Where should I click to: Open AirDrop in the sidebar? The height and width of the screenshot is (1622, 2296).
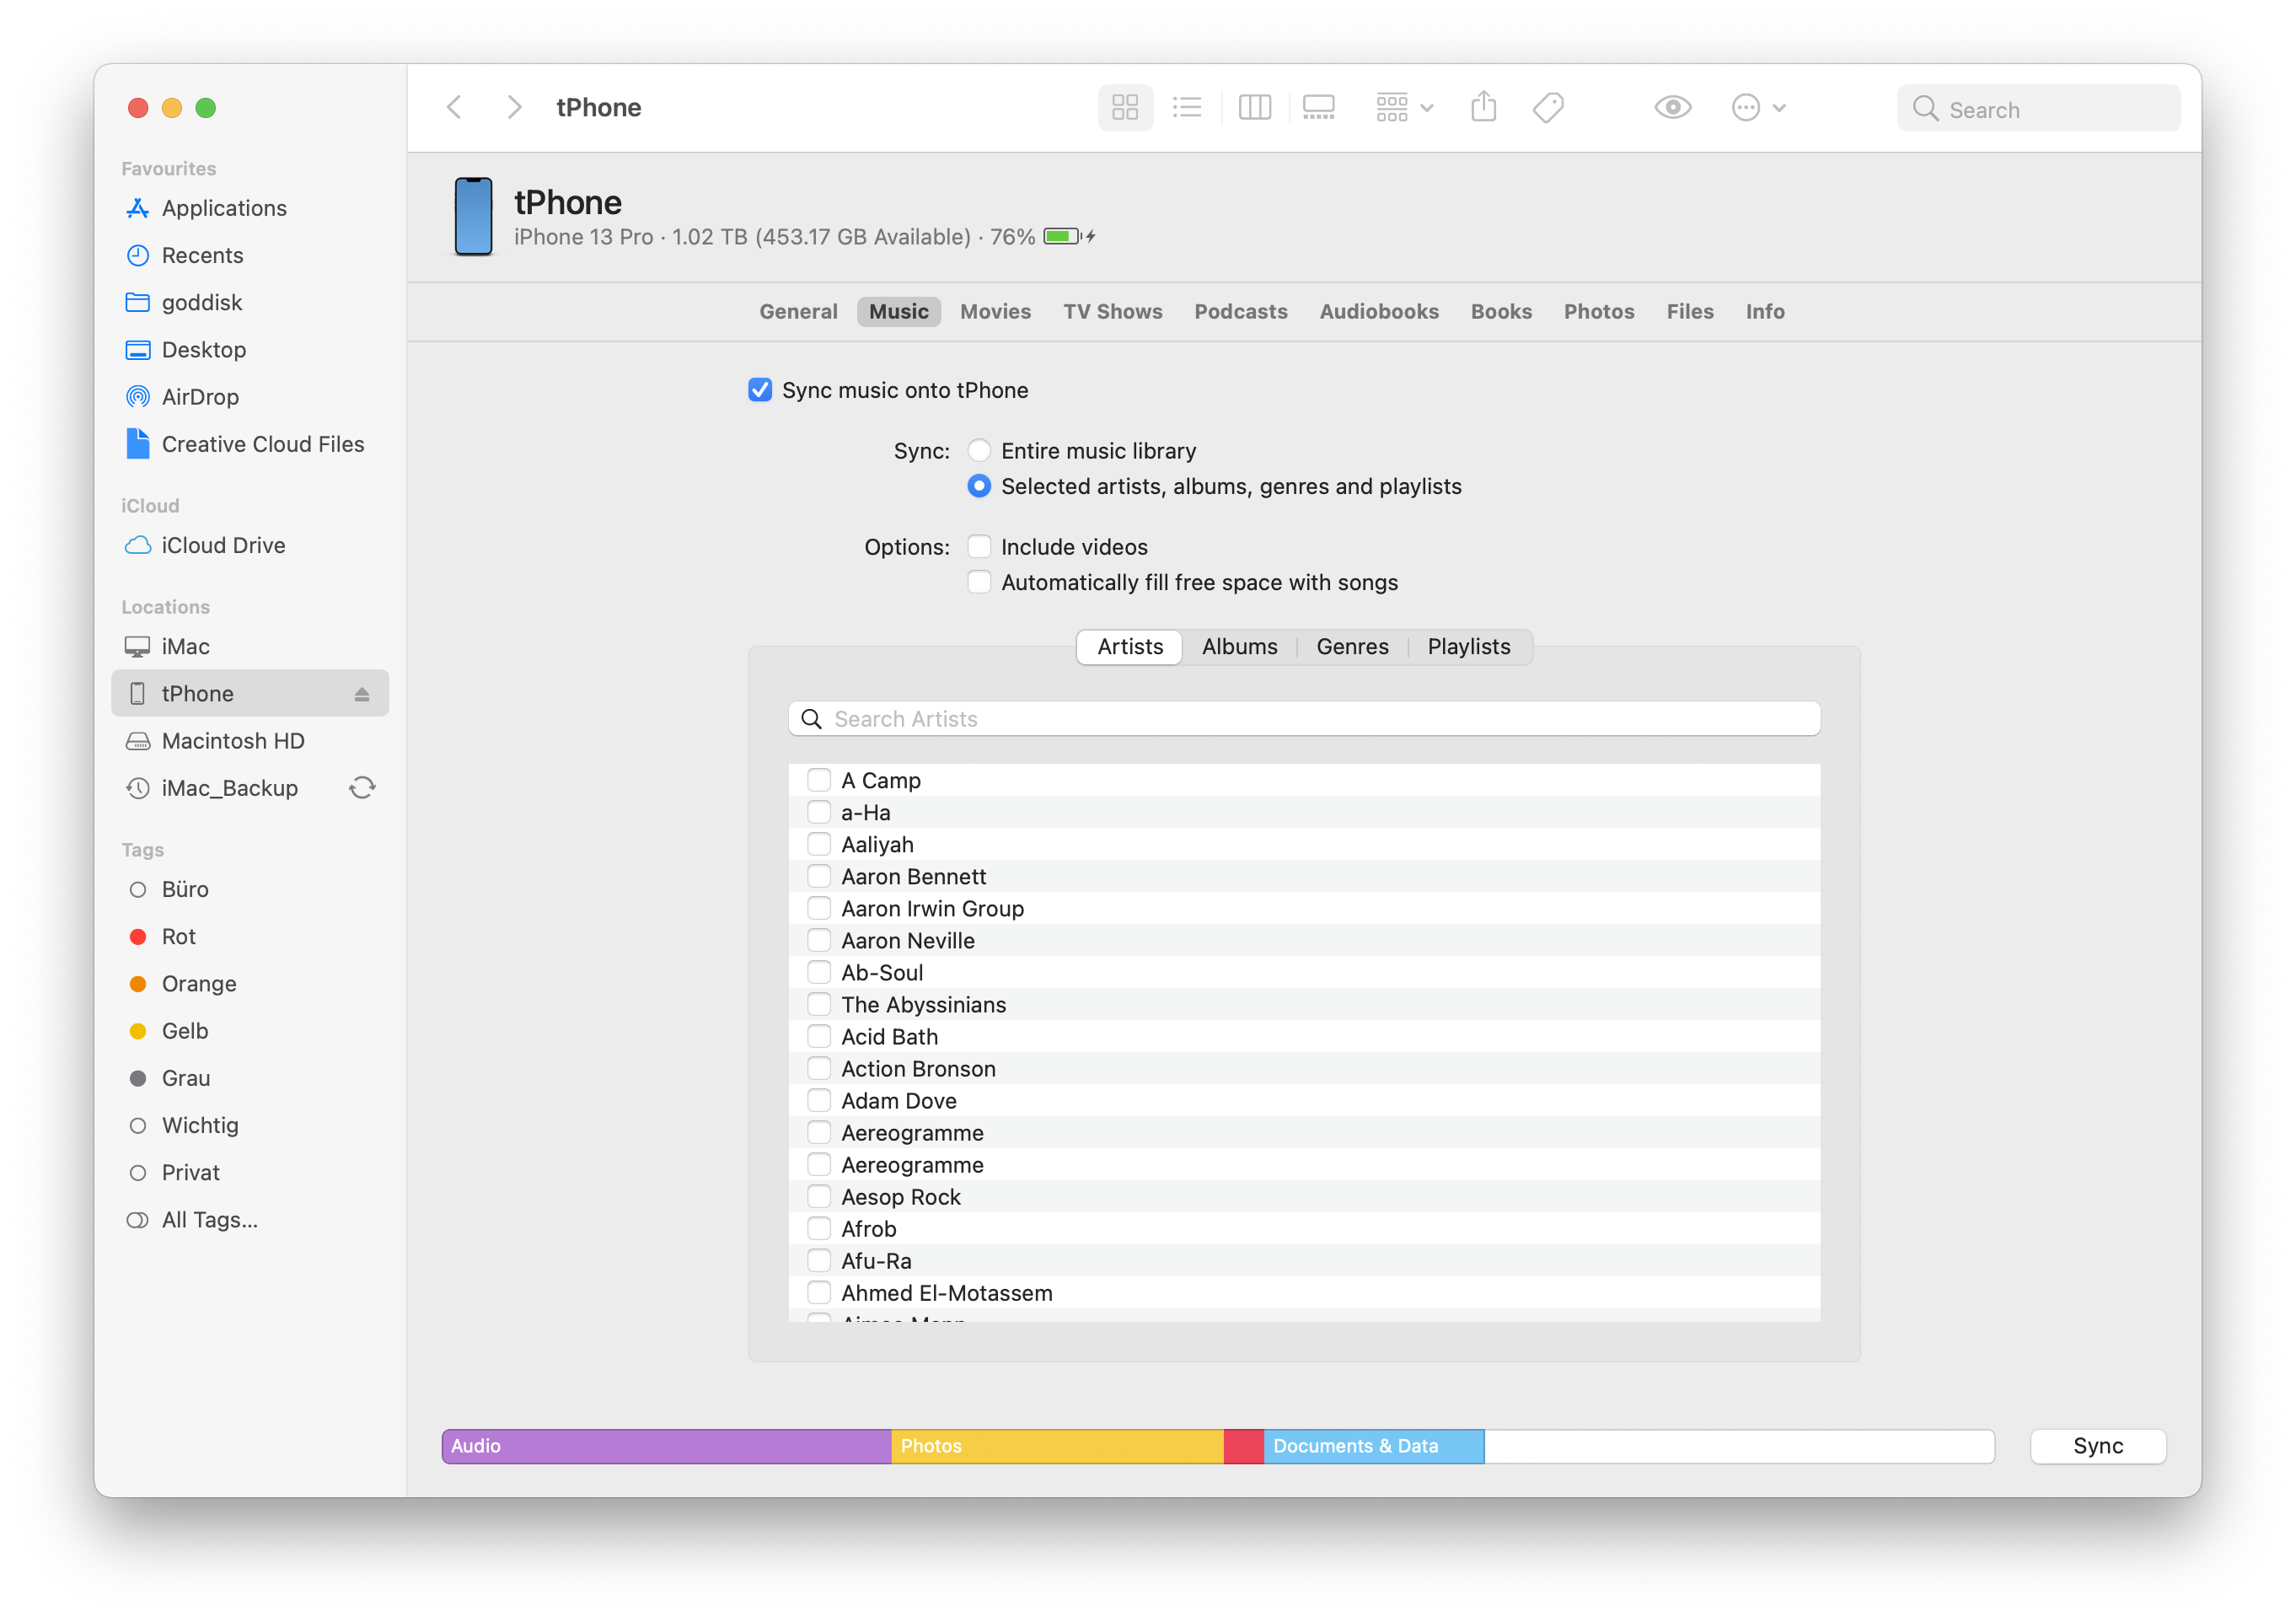pyautogui.click(x=249, y=397)
